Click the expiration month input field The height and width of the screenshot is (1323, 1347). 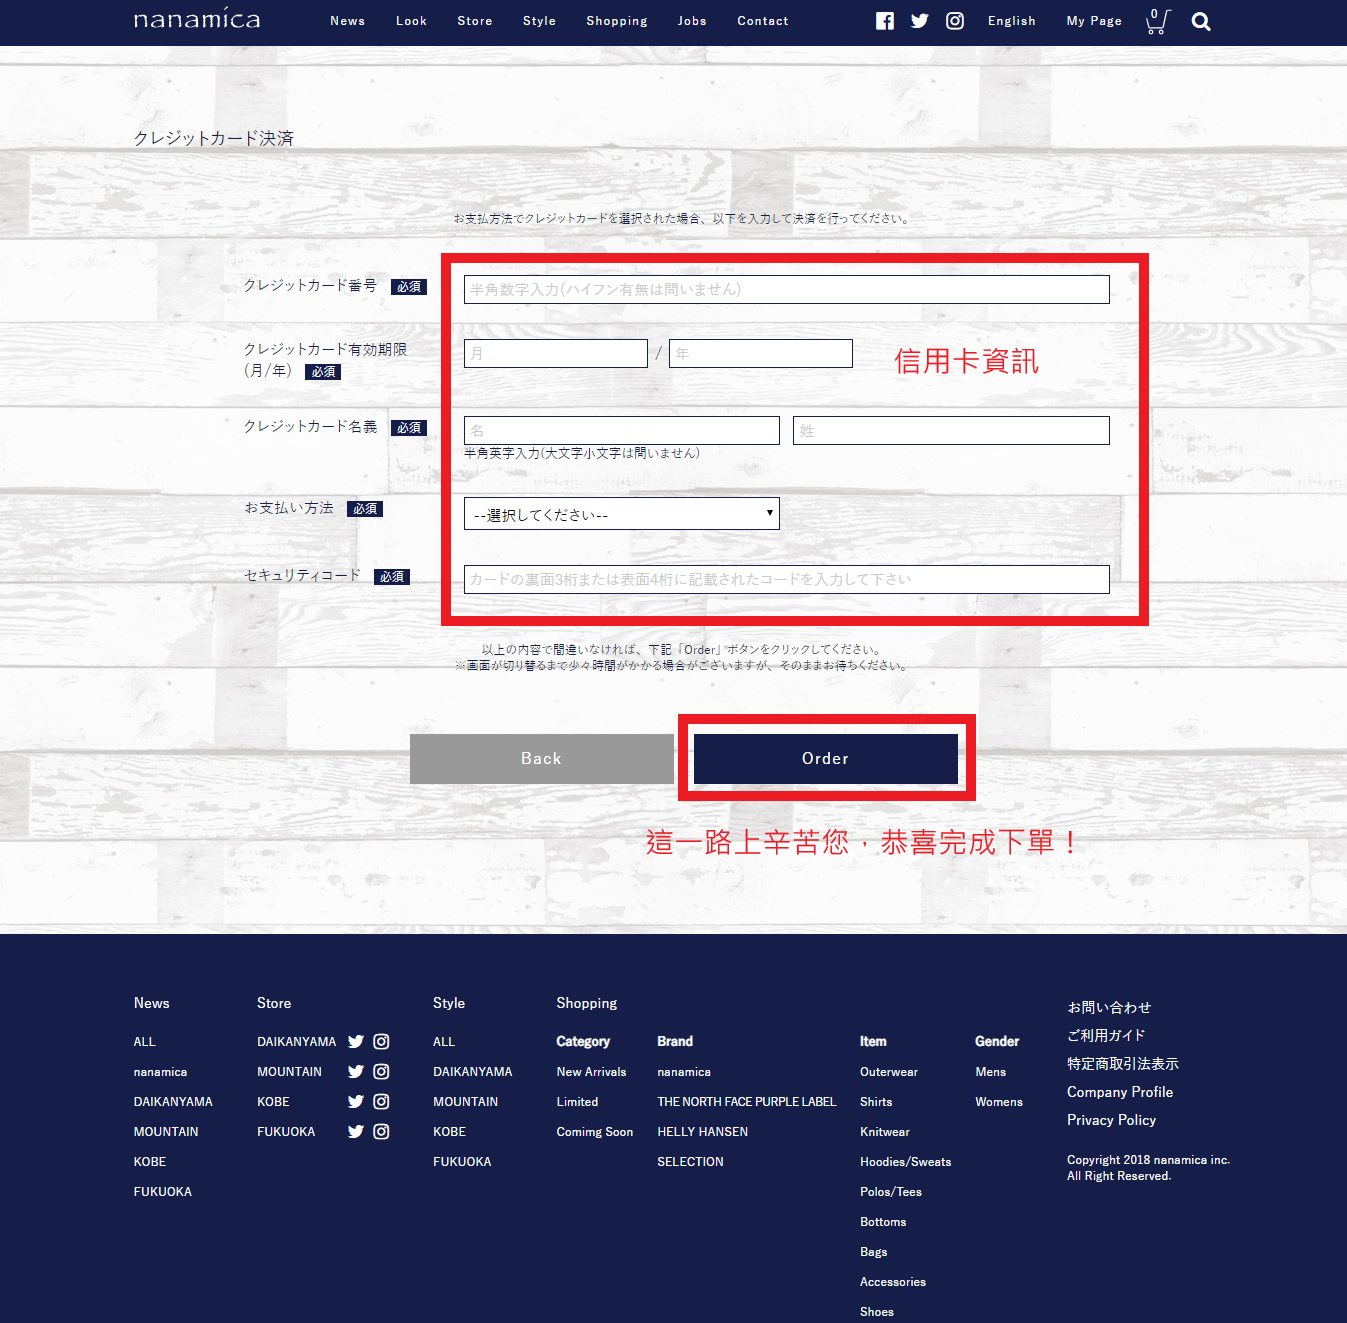[555, 354]
